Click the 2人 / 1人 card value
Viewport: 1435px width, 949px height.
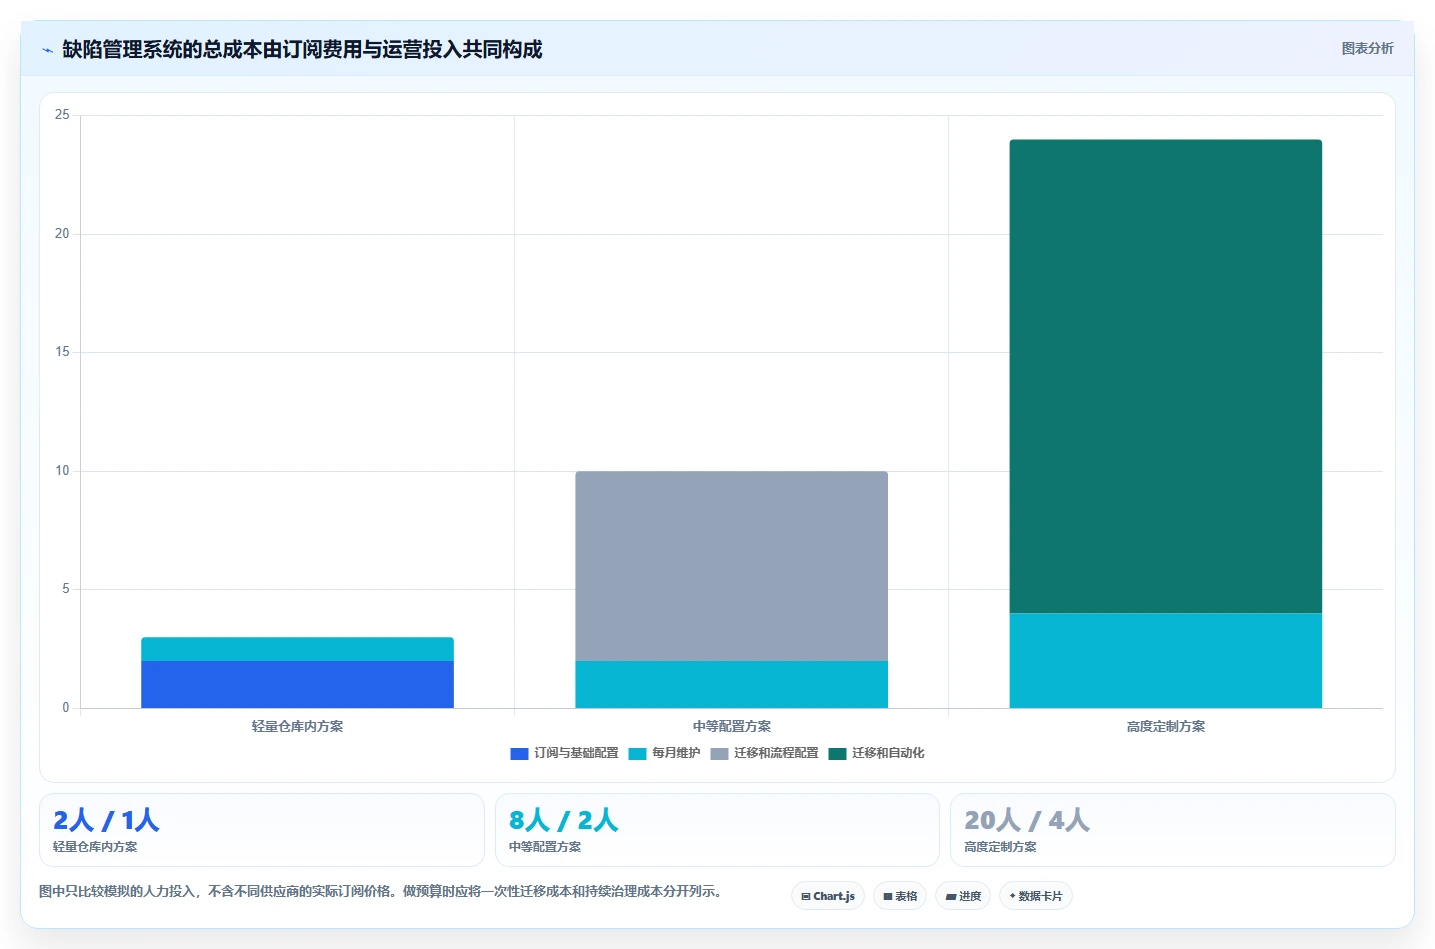106,821
